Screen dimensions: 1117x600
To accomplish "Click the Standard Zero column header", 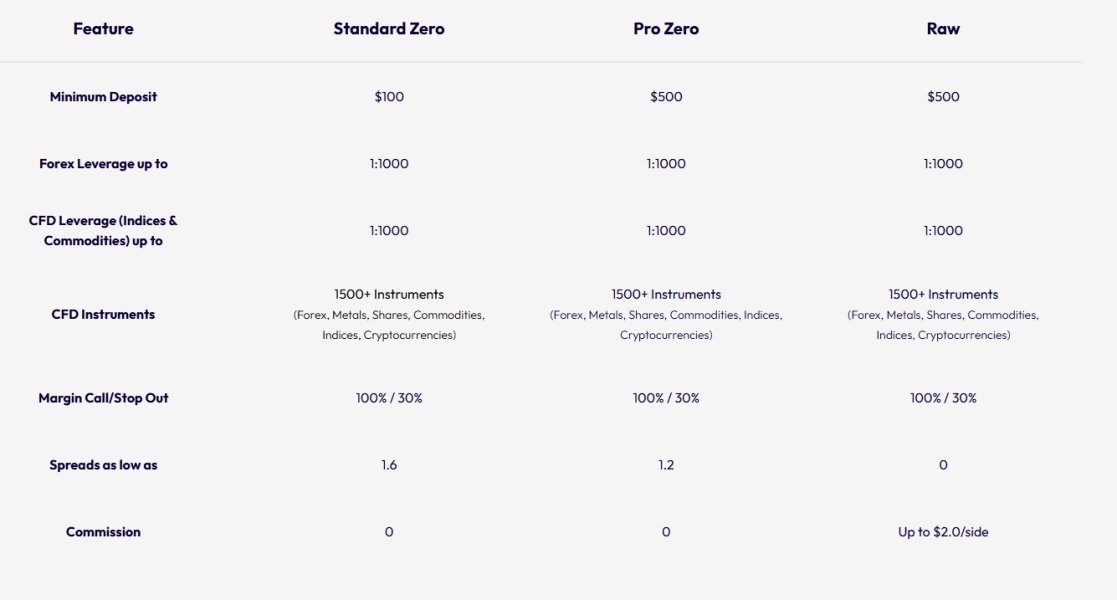I will (389, 29).
